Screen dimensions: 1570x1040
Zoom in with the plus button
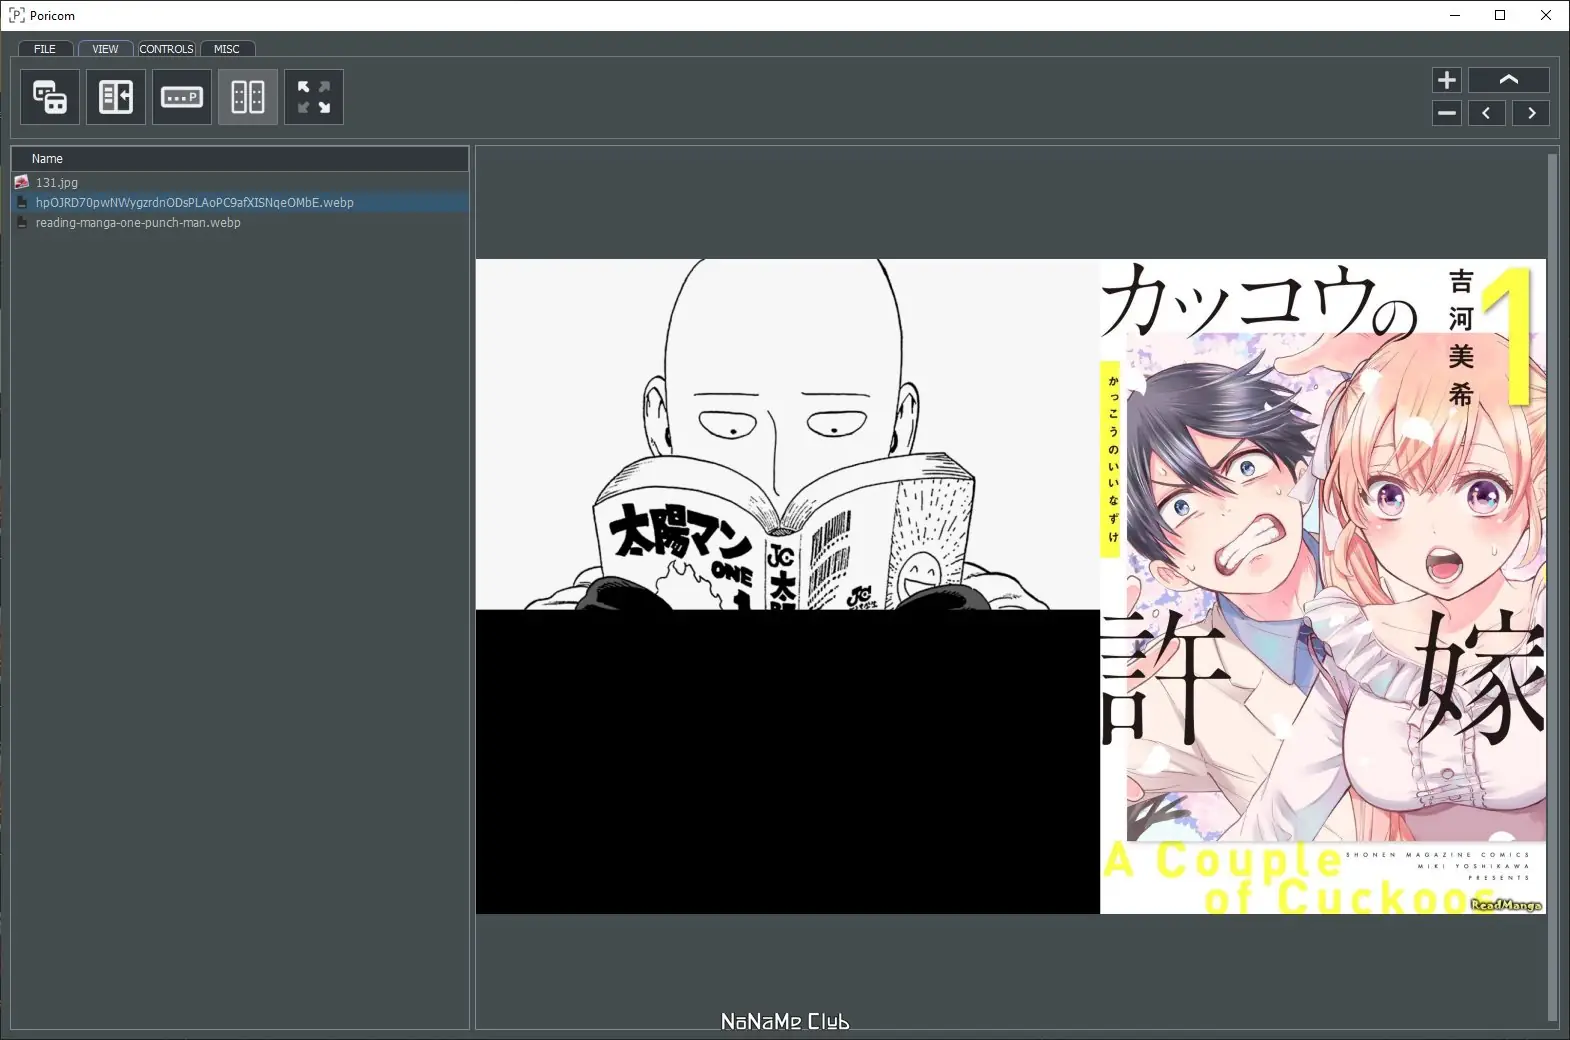point(1447,80)
